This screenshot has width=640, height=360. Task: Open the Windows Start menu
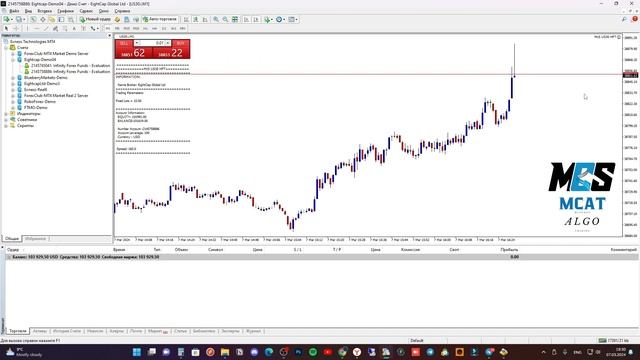click(137, 352)
